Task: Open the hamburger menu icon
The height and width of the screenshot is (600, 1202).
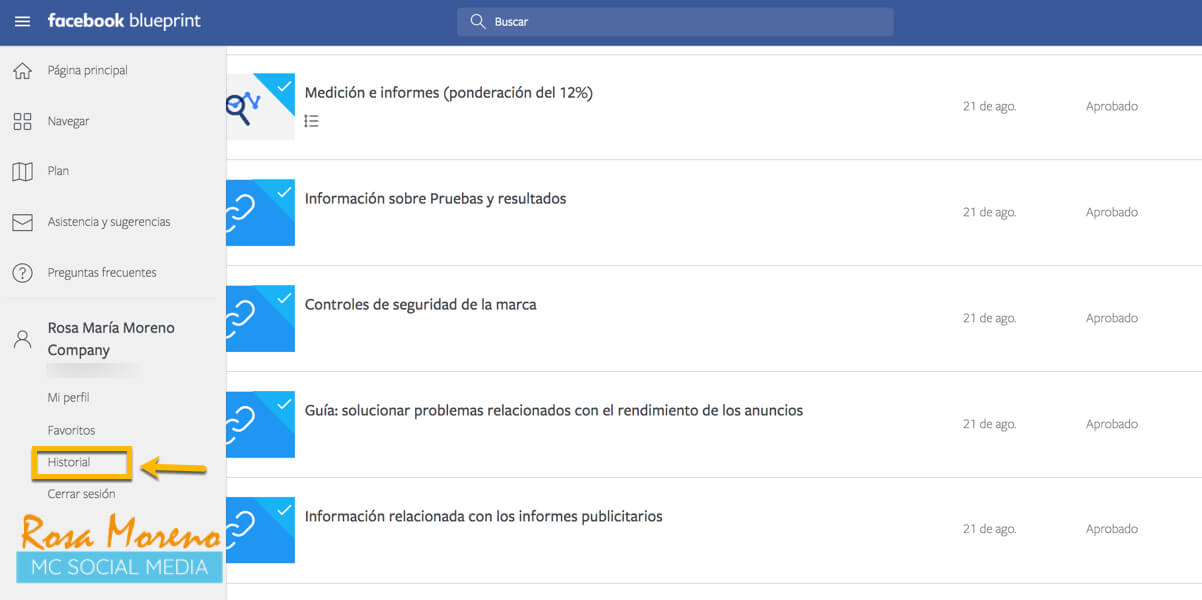Action: point(22,21)
